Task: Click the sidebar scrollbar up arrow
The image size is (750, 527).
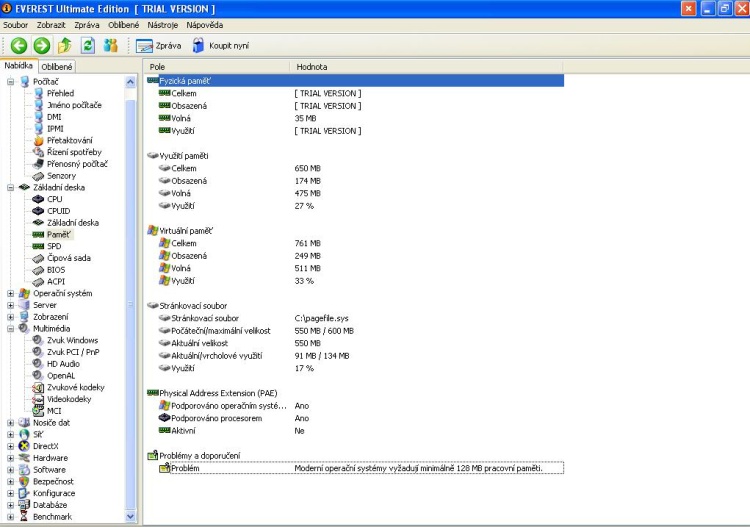Action: (x=130, y=82)
